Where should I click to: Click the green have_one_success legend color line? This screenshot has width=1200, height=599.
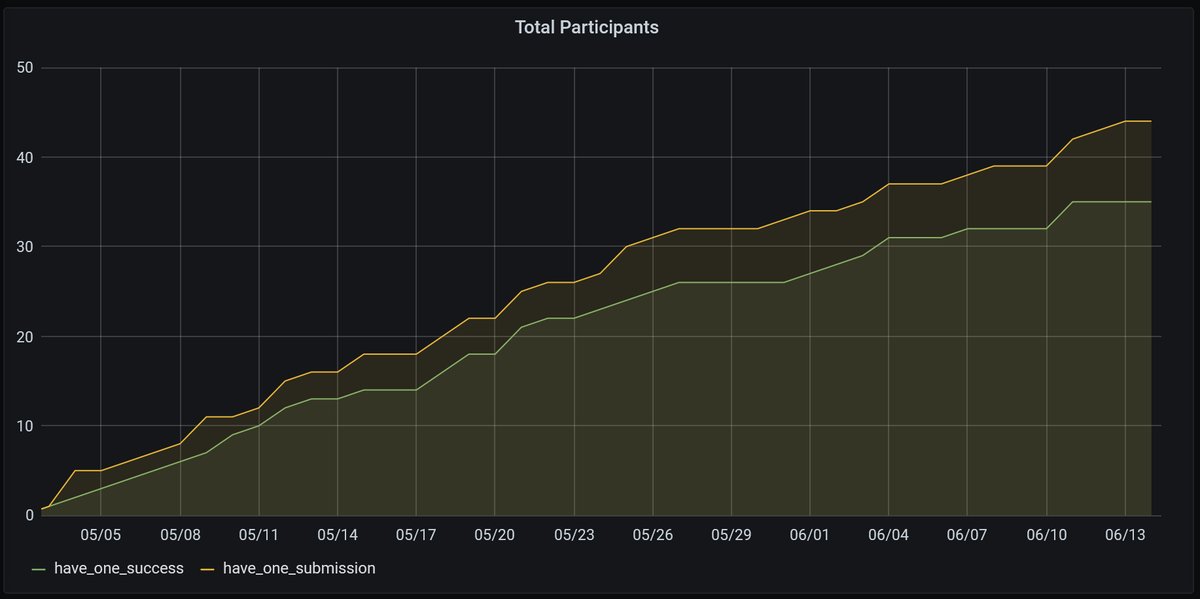coord(39,569)
